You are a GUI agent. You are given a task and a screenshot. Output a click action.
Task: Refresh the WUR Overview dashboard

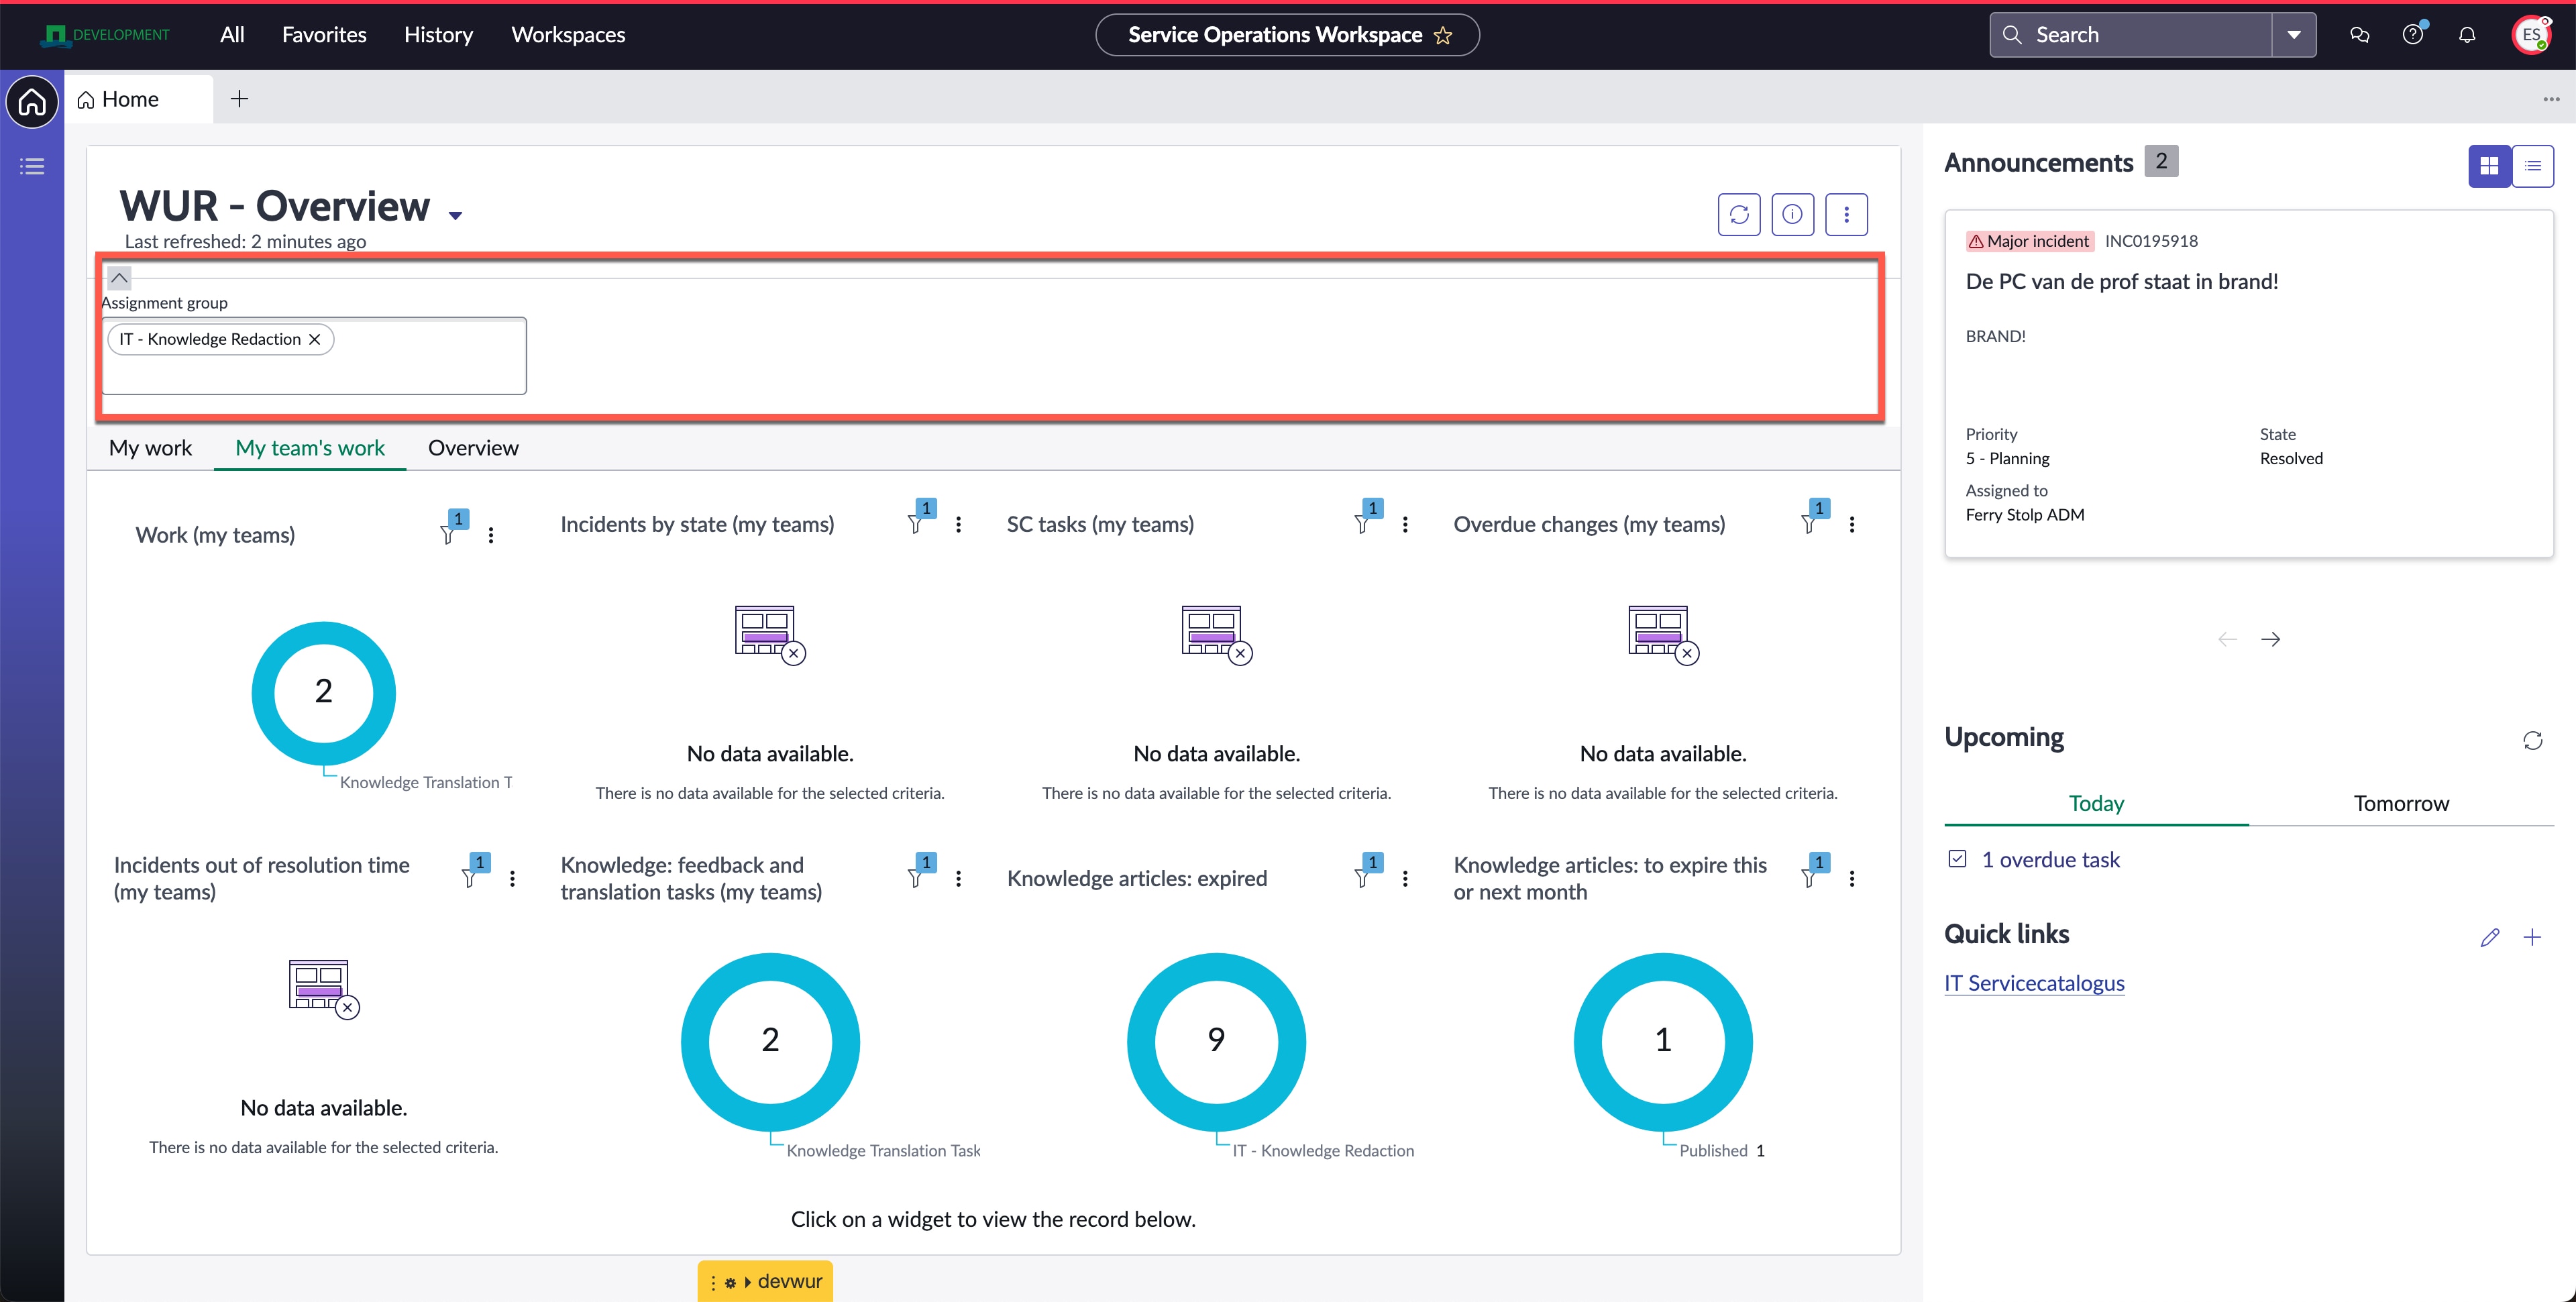pyautogui.click(x=1739, y=214)
